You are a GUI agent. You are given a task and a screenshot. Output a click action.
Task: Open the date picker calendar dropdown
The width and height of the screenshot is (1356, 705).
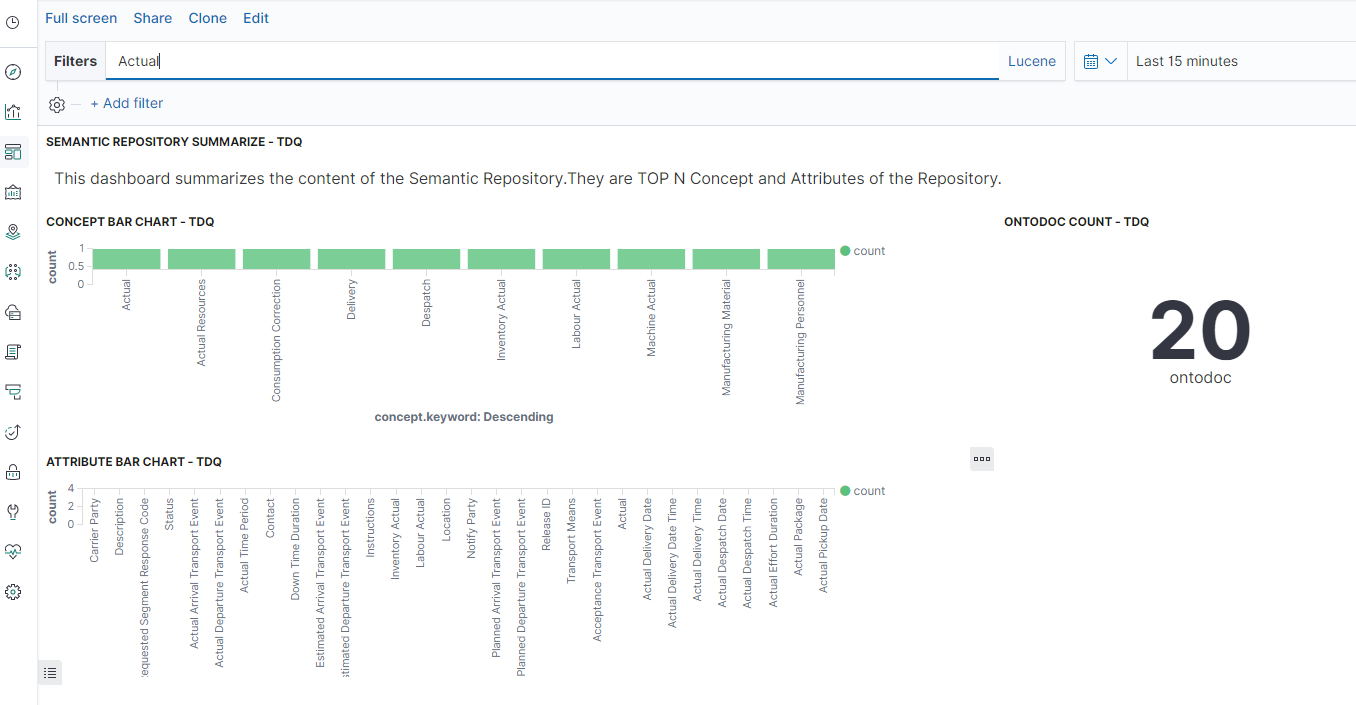(x=1100, y=61)
